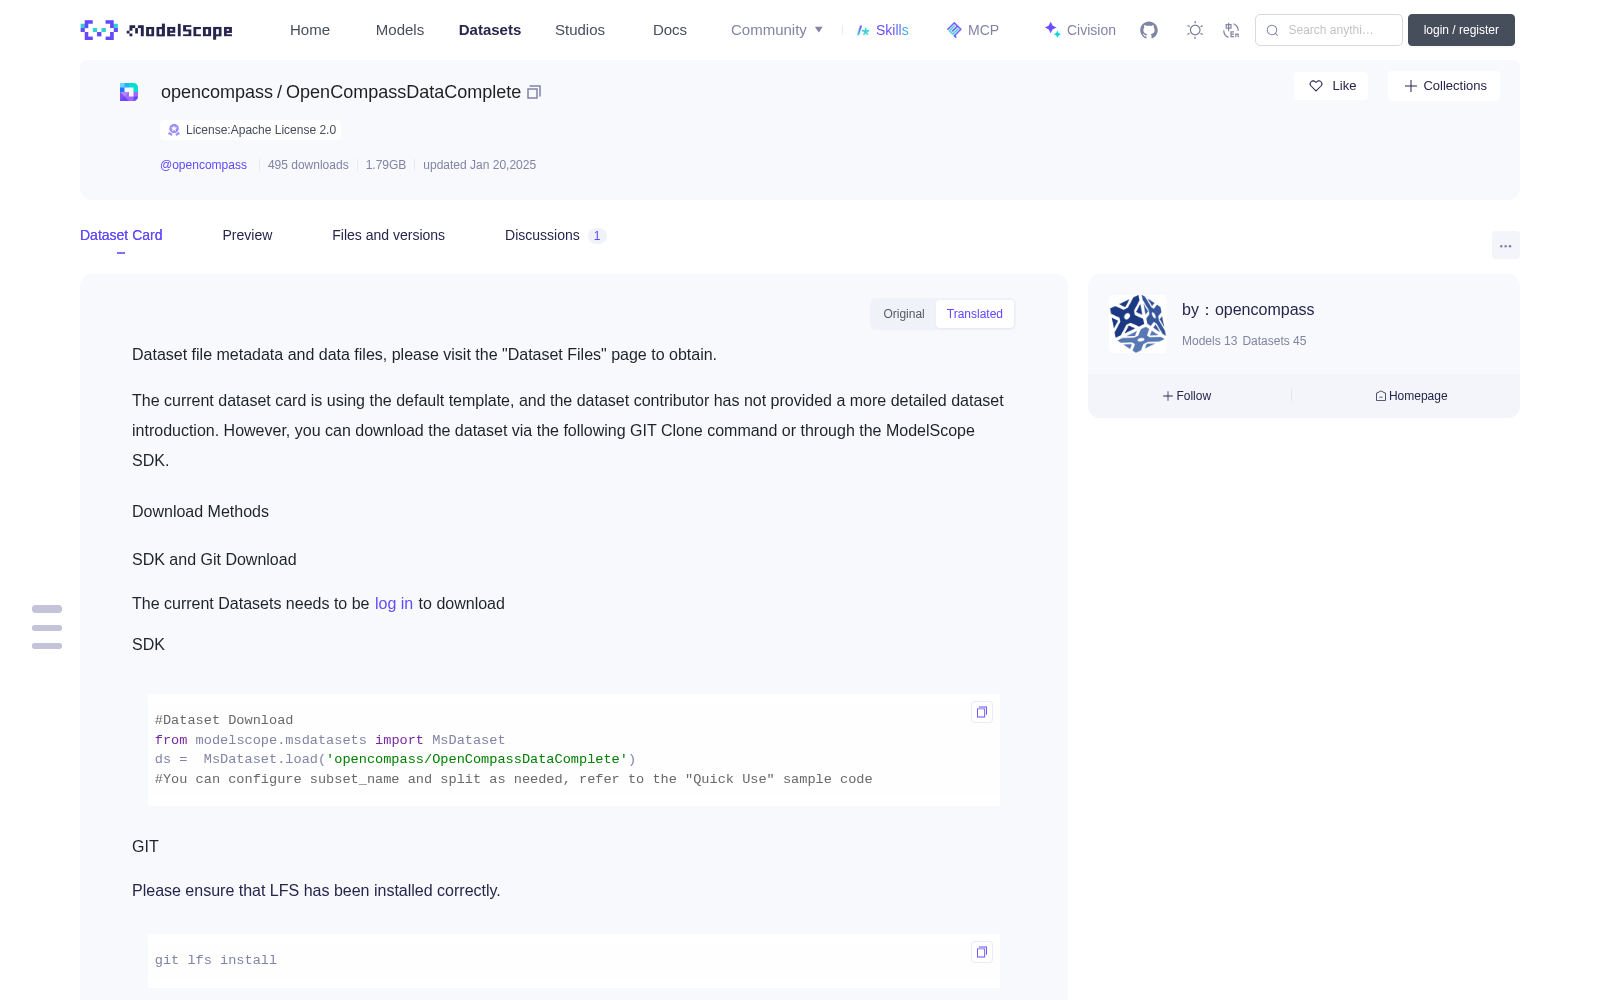This screenshot has height=1000, width=1600.
Task: Add dataset to Collections
Action: (1444, 86)
